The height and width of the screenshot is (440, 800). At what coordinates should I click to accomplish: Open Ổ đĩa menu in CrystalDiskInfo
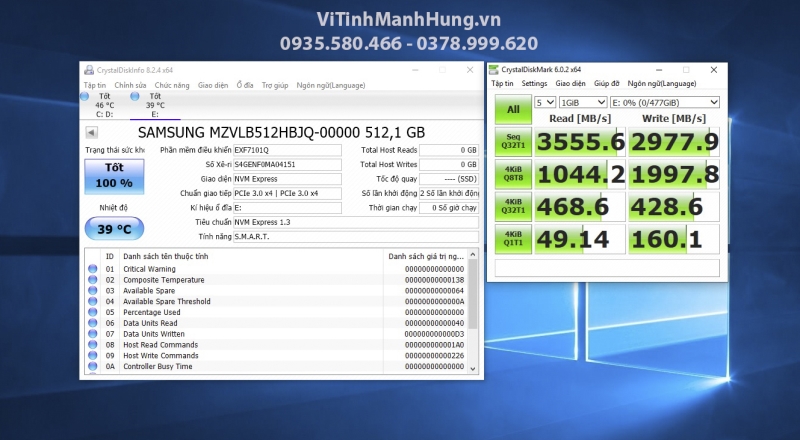point(245,85)
